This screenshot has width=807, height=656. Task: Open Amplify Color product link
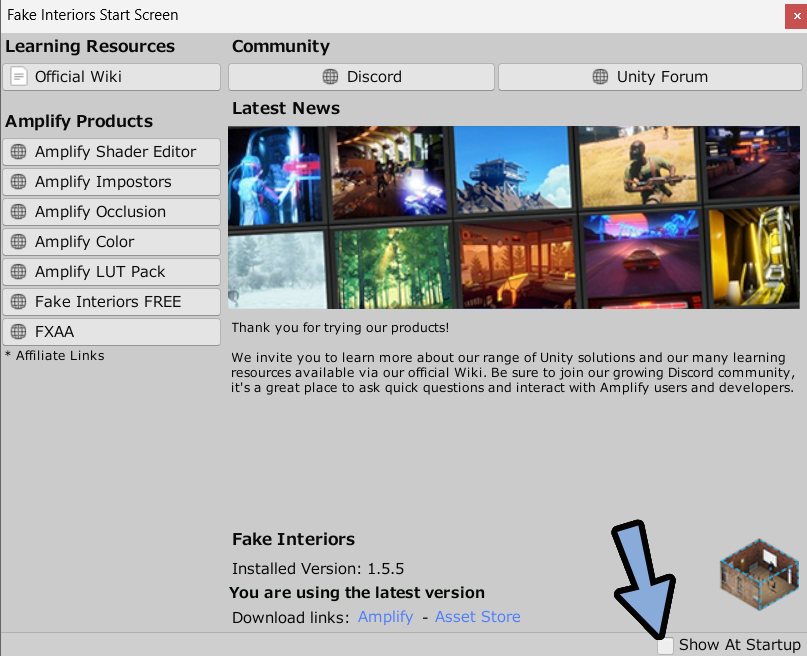click(x=111, y=242)
